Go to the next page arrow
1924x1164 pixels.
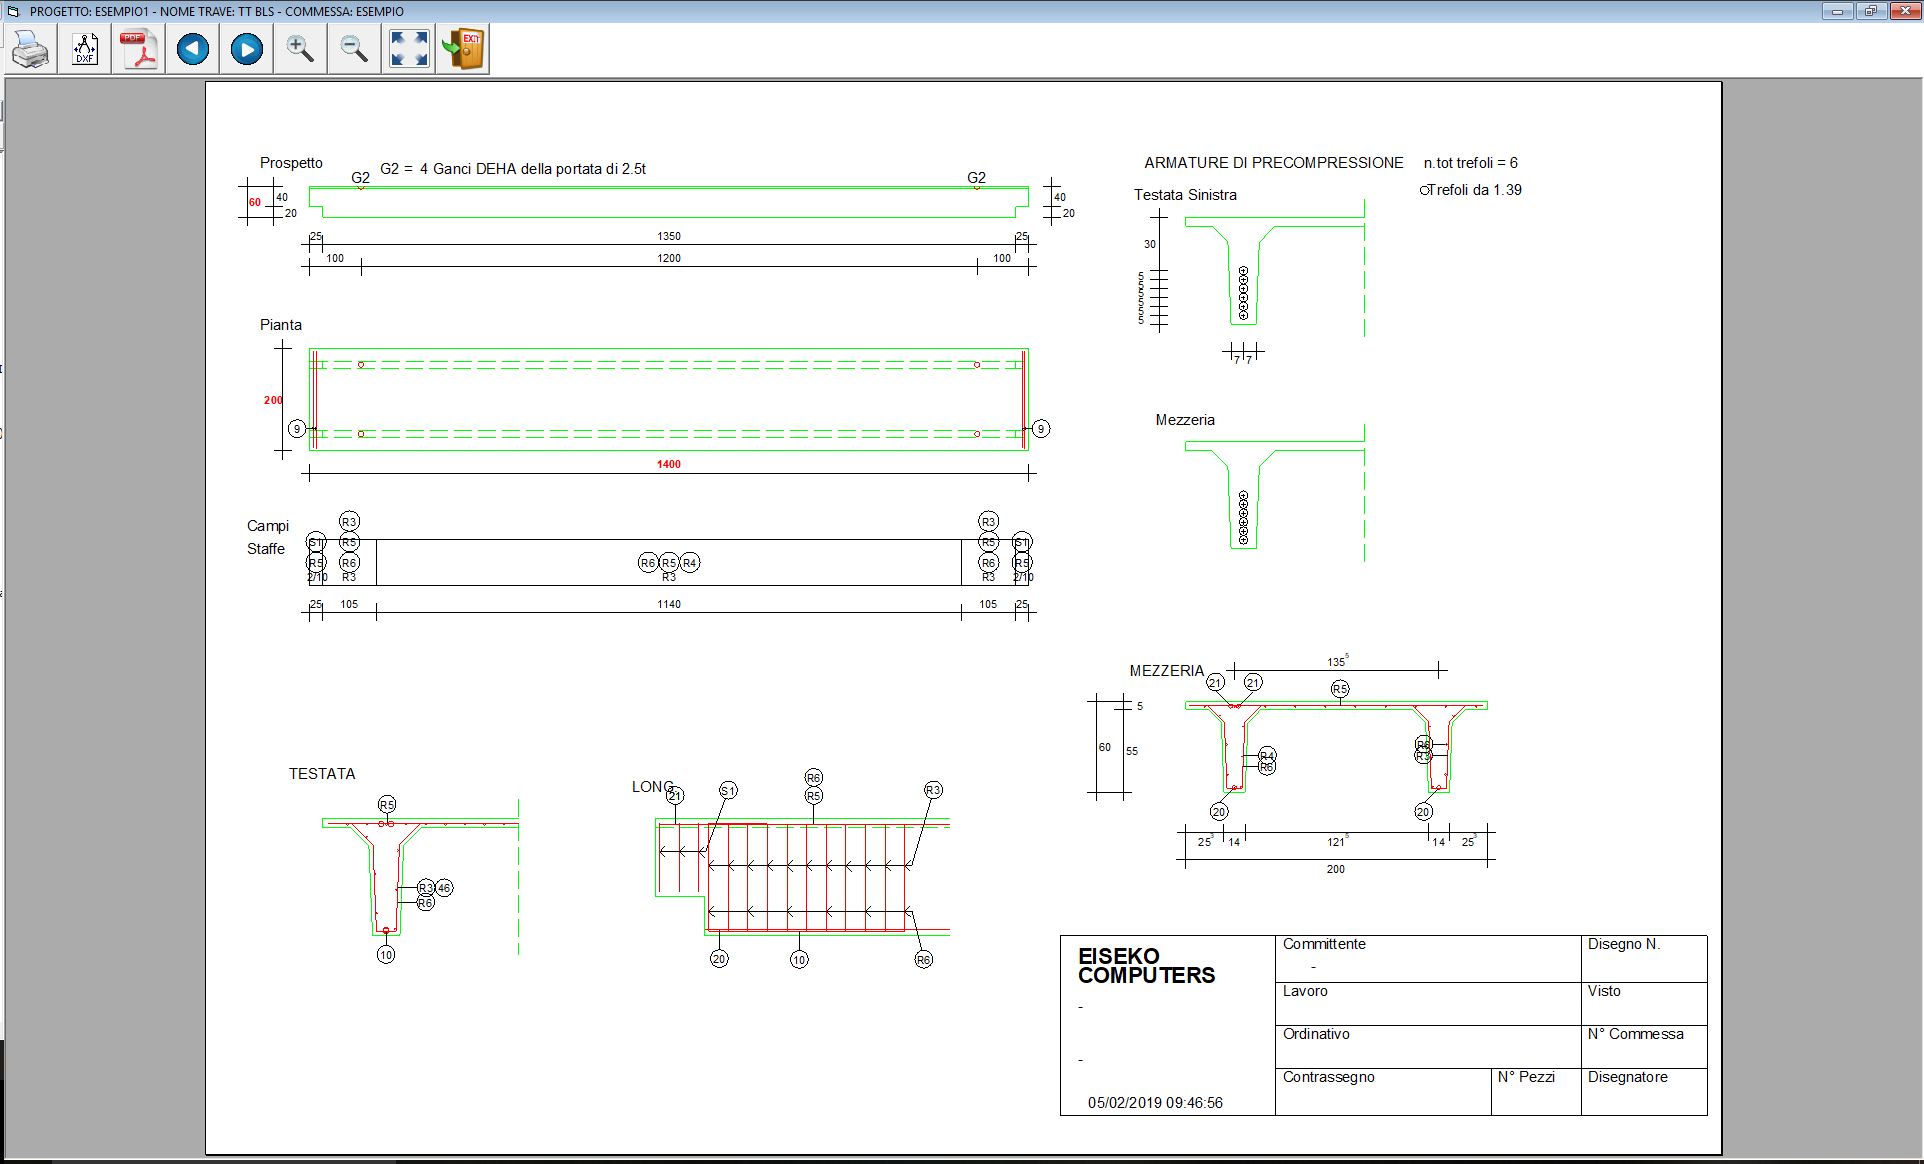point(247,49)
